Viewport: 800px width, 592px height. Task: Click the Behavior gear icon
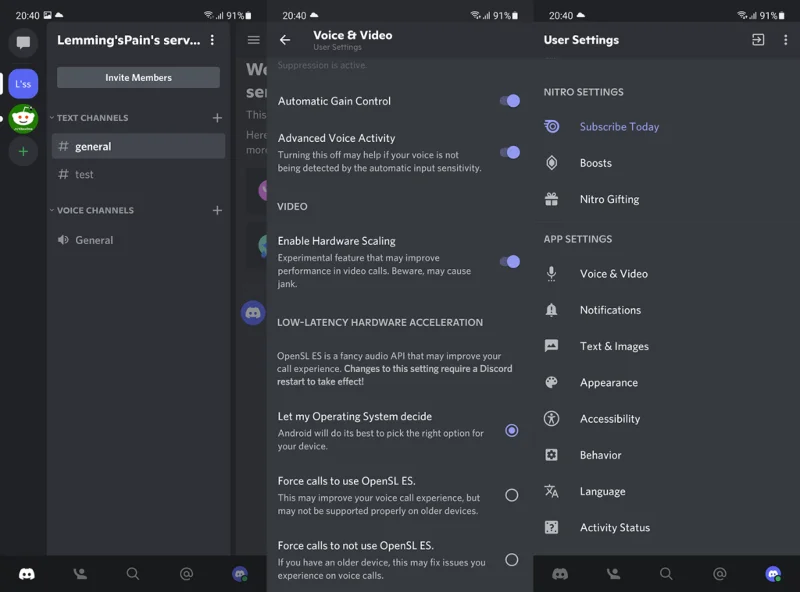tap(552, 455)
